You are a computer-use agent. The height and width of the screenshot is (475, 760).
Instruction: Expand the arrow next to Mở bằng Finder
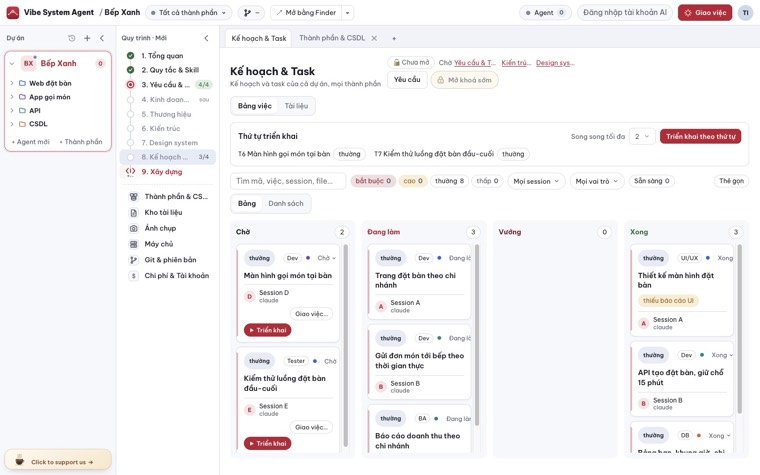pyautogui.click(x=348, y=13)
